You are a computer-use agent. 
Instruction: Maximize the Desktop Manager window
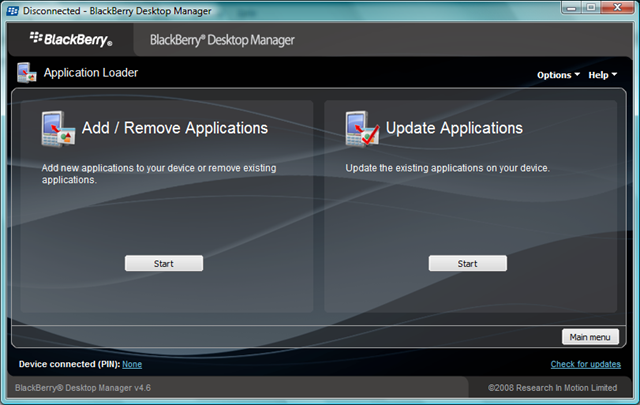click(591, 7)
